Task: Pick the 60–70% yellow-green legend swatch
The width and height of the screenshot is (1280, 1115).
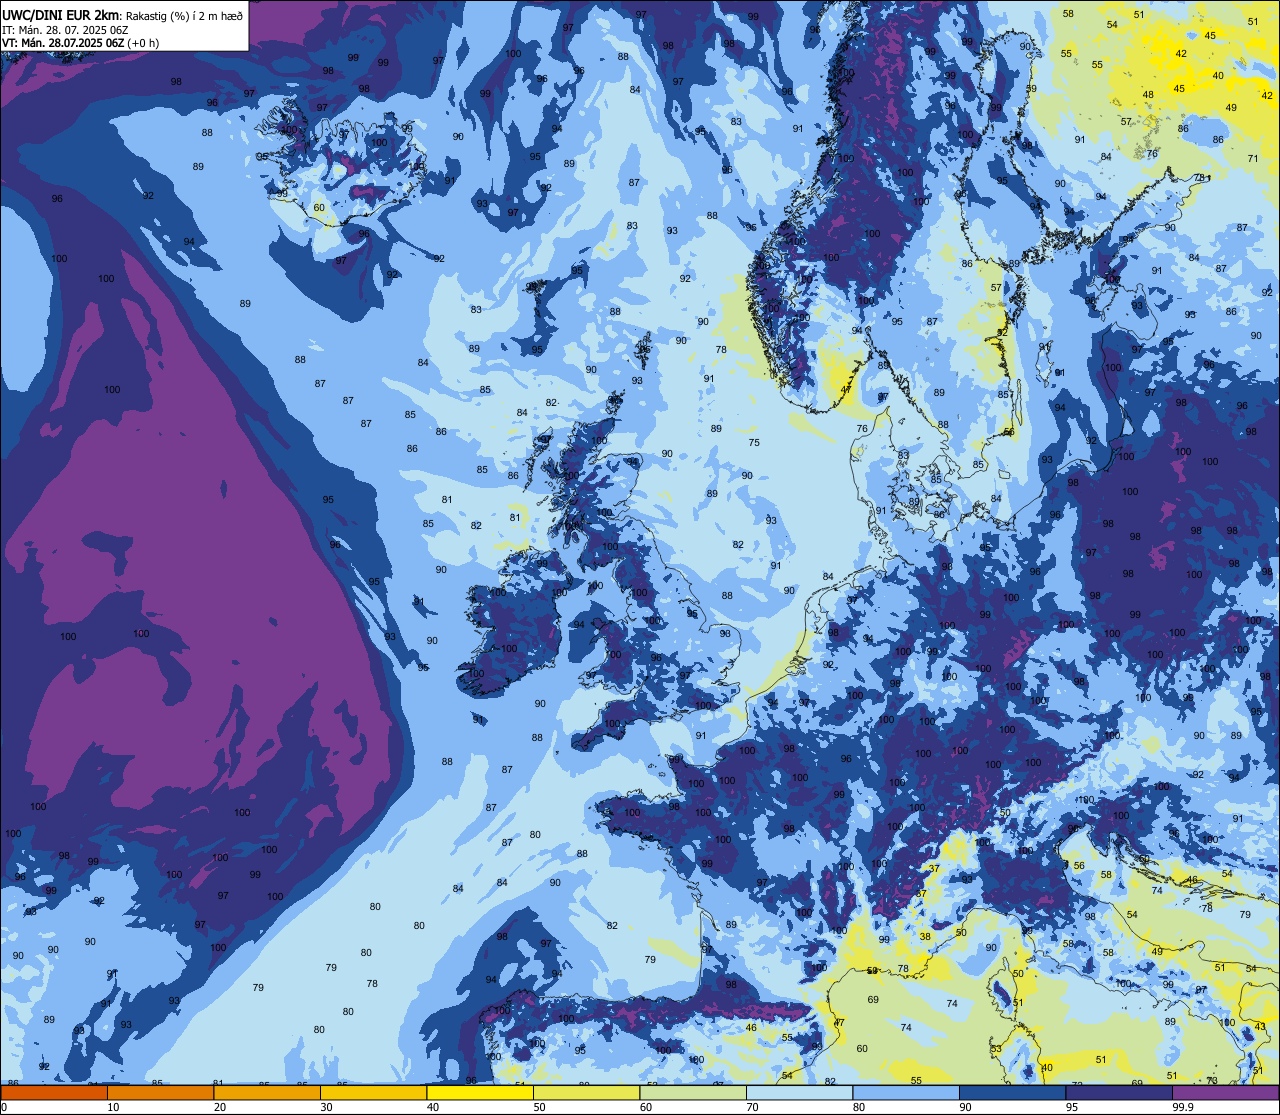Action: pos(693,1093)
